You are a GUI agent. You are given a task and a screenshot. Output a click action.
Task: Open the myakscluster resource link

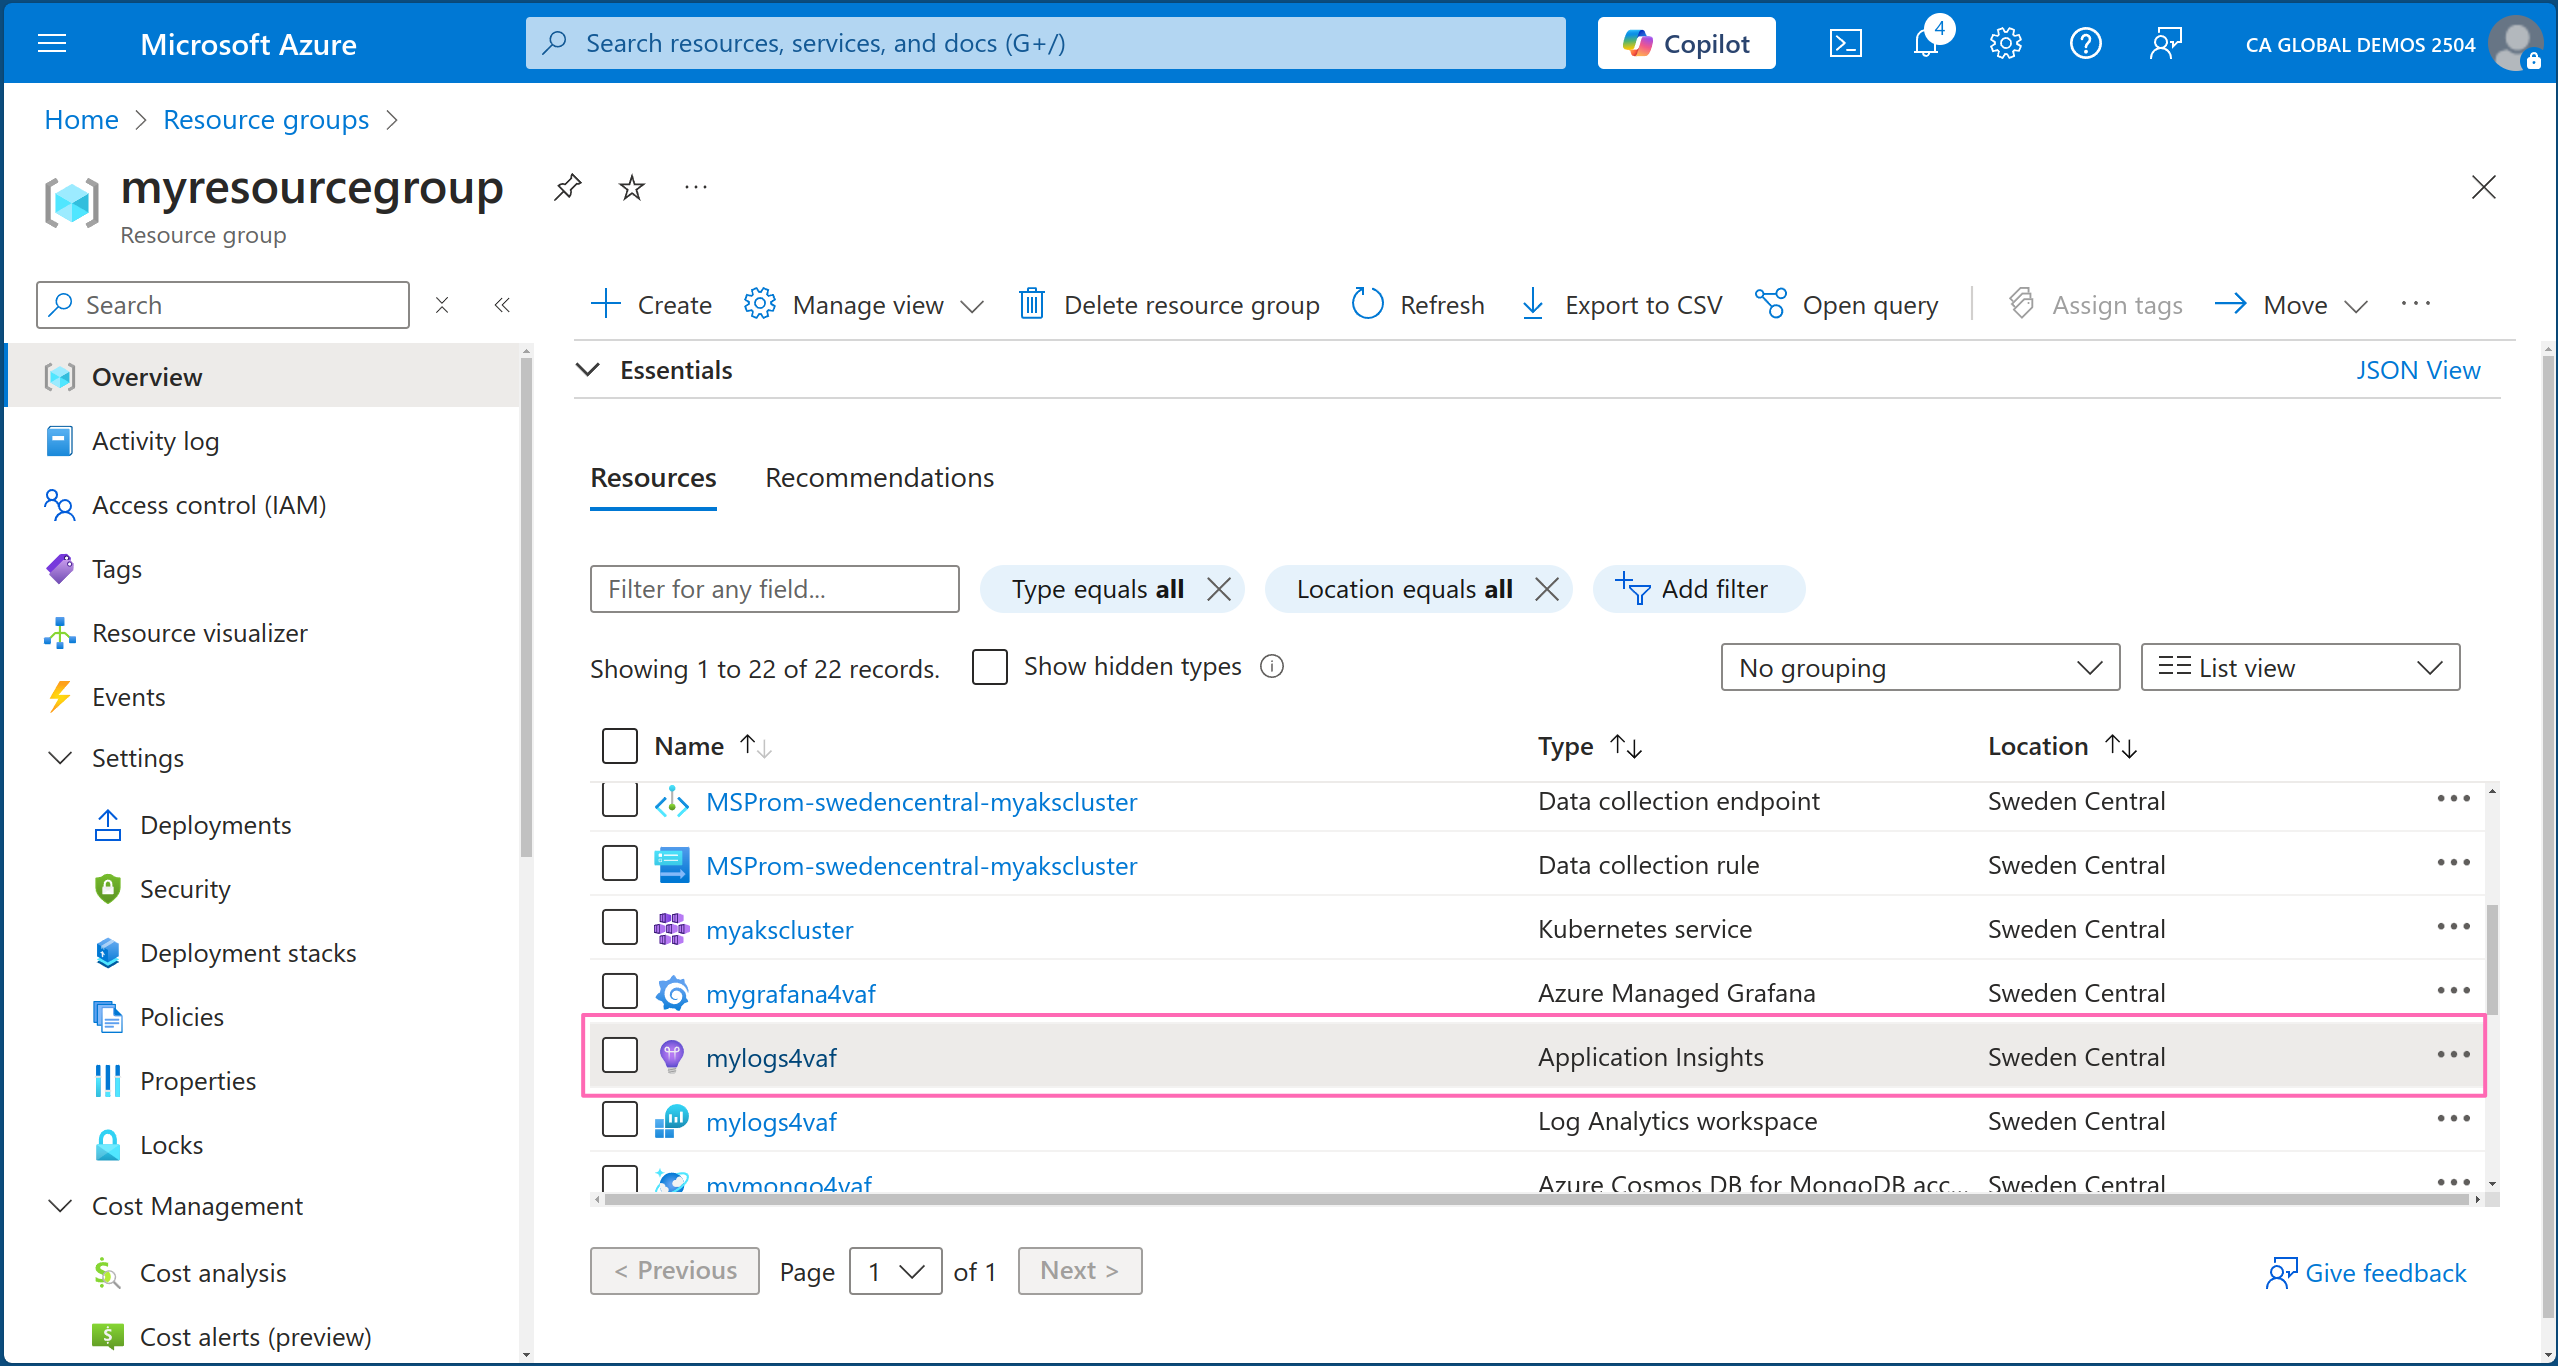779,929
